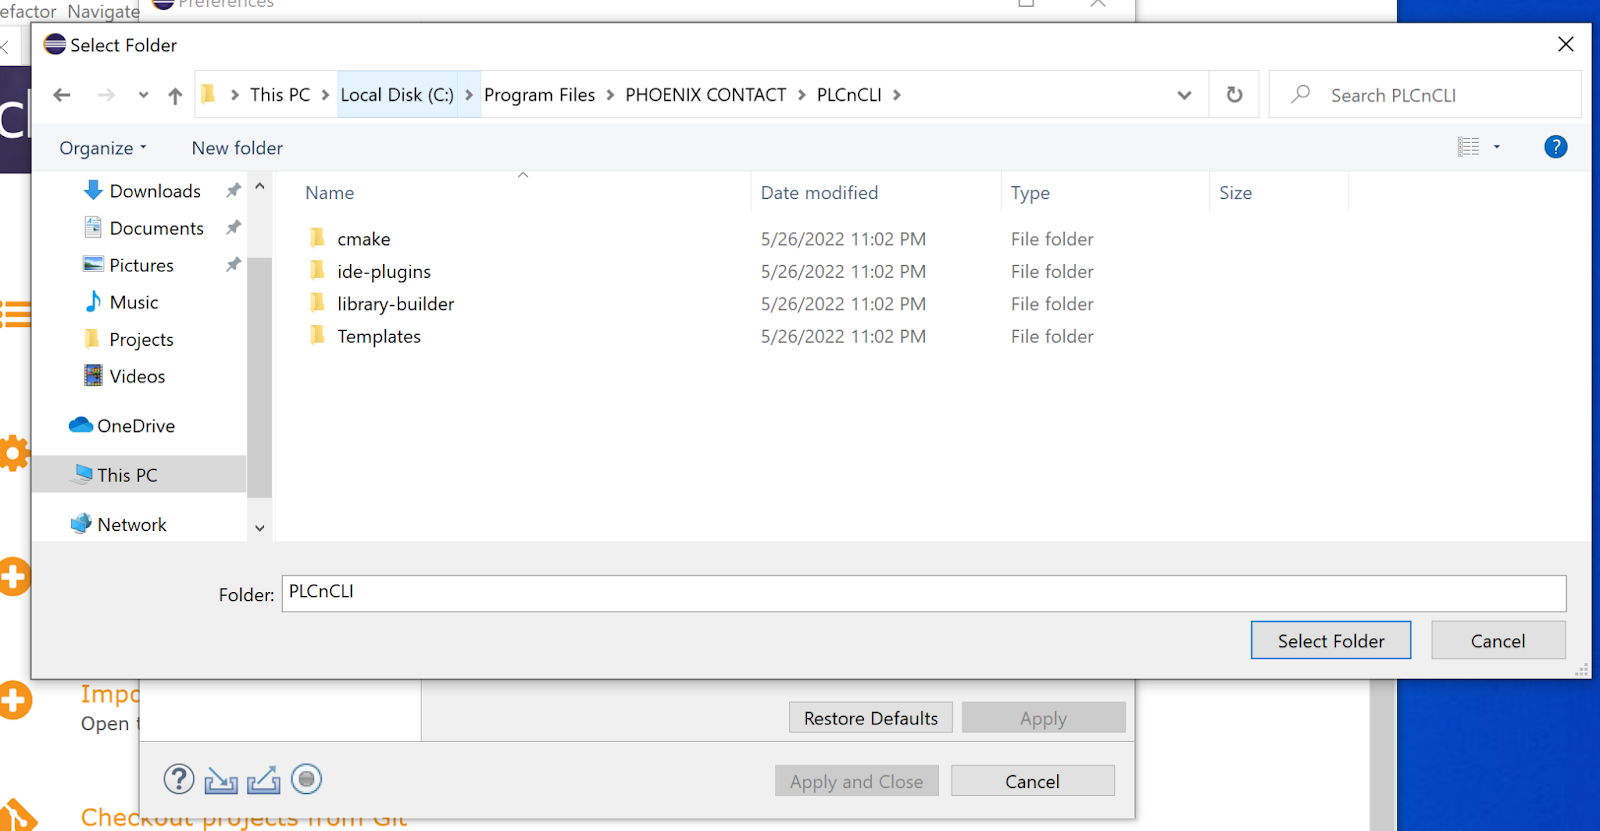Select the ide-plugins folder

384,271
